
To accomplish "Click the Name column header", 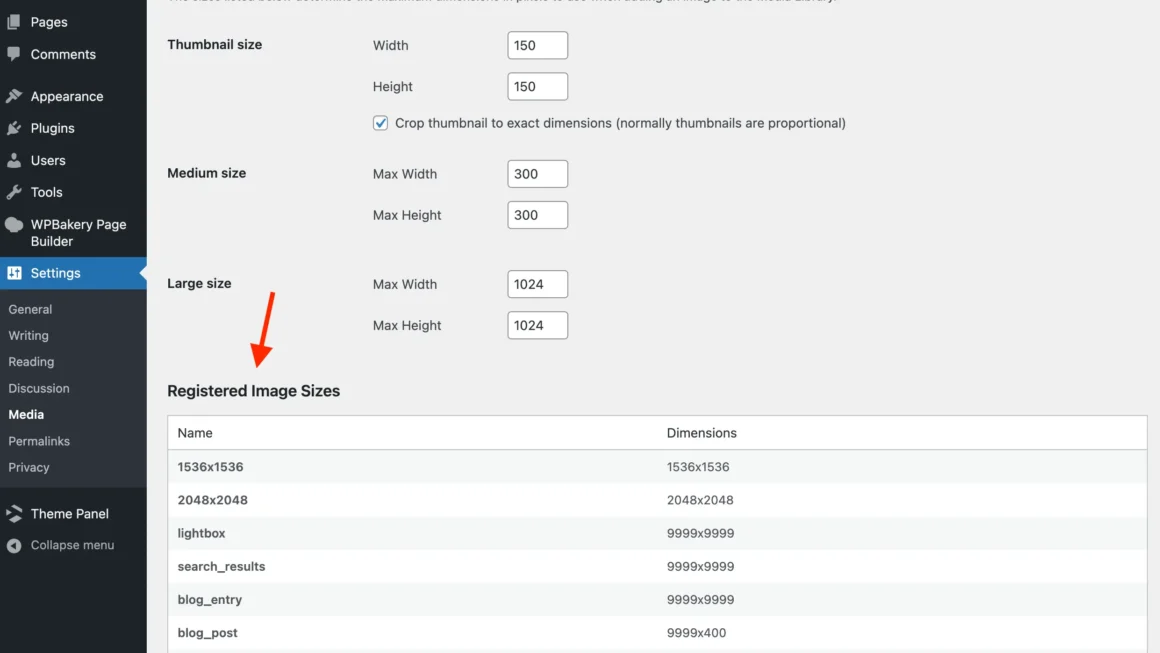I will tap(195, 433).
